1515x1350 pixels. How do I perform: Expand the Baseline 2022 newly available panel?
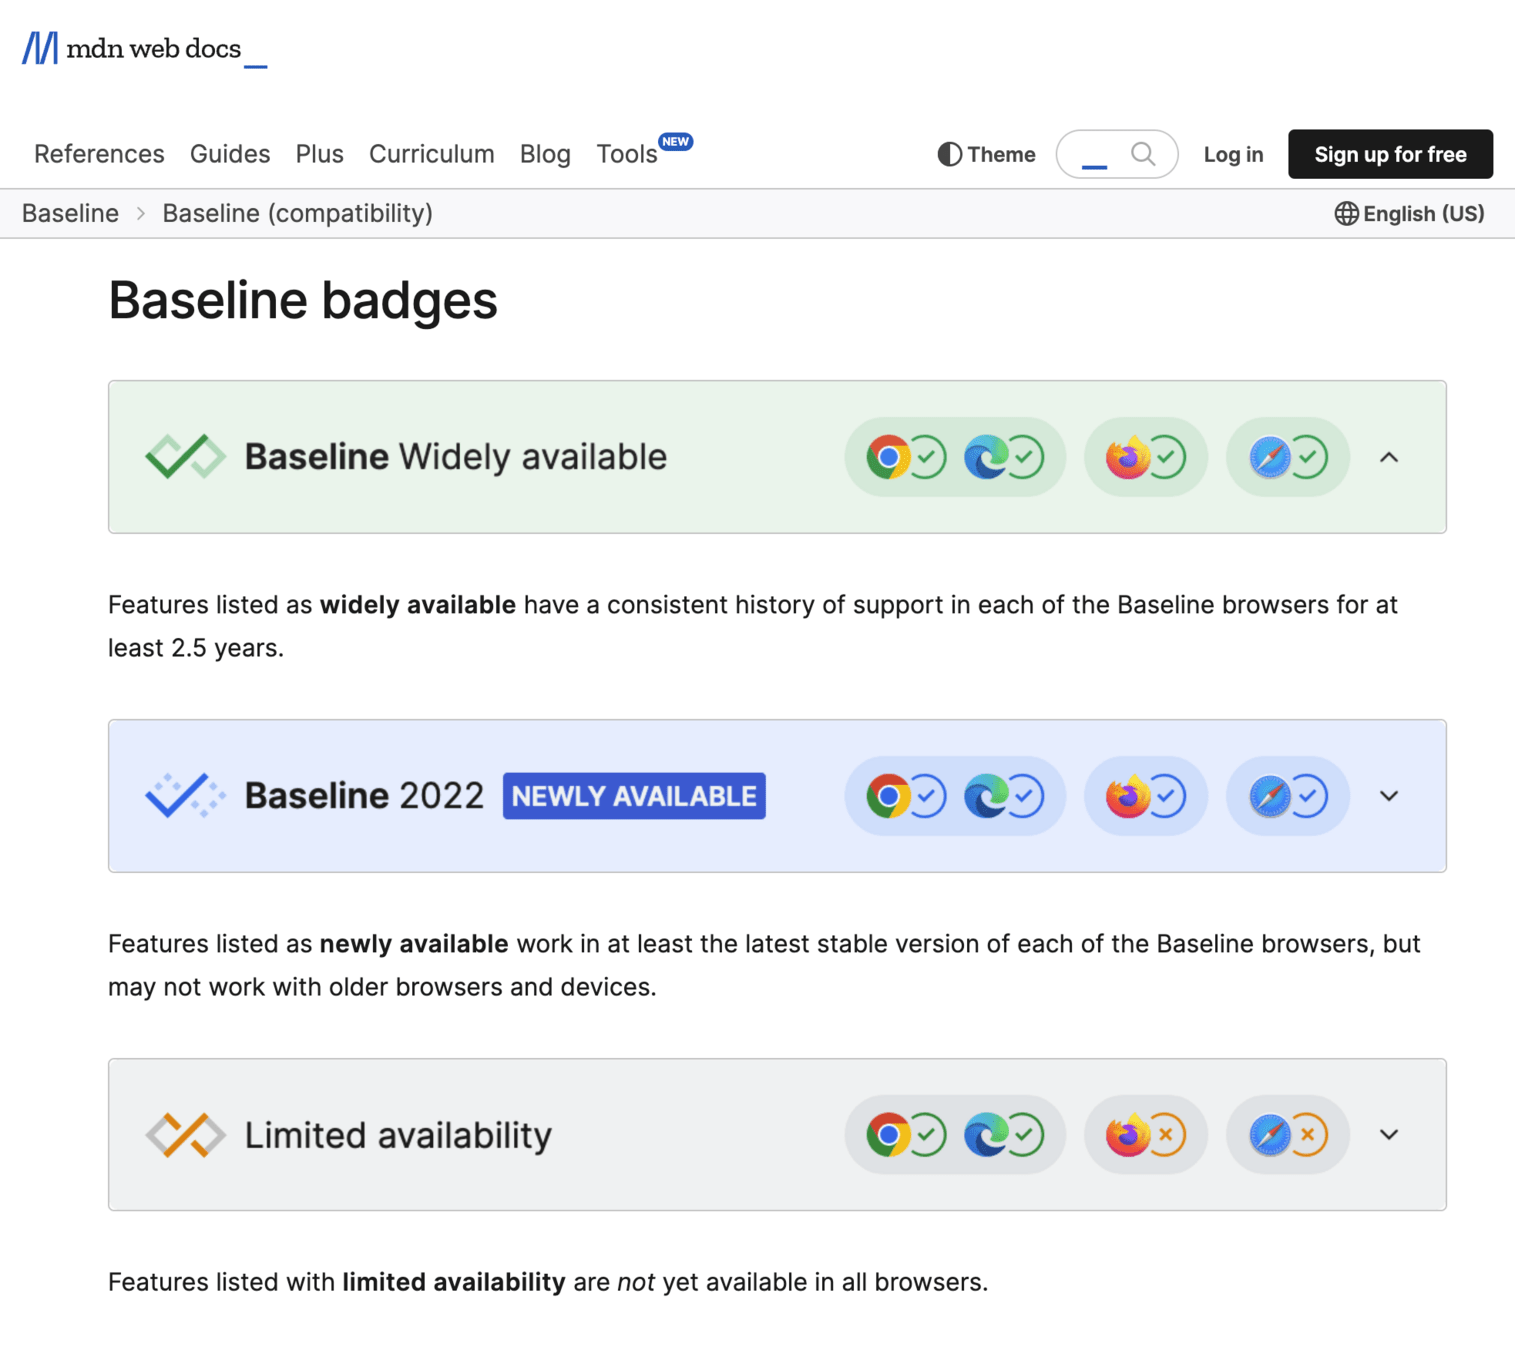click(1389, 796)
